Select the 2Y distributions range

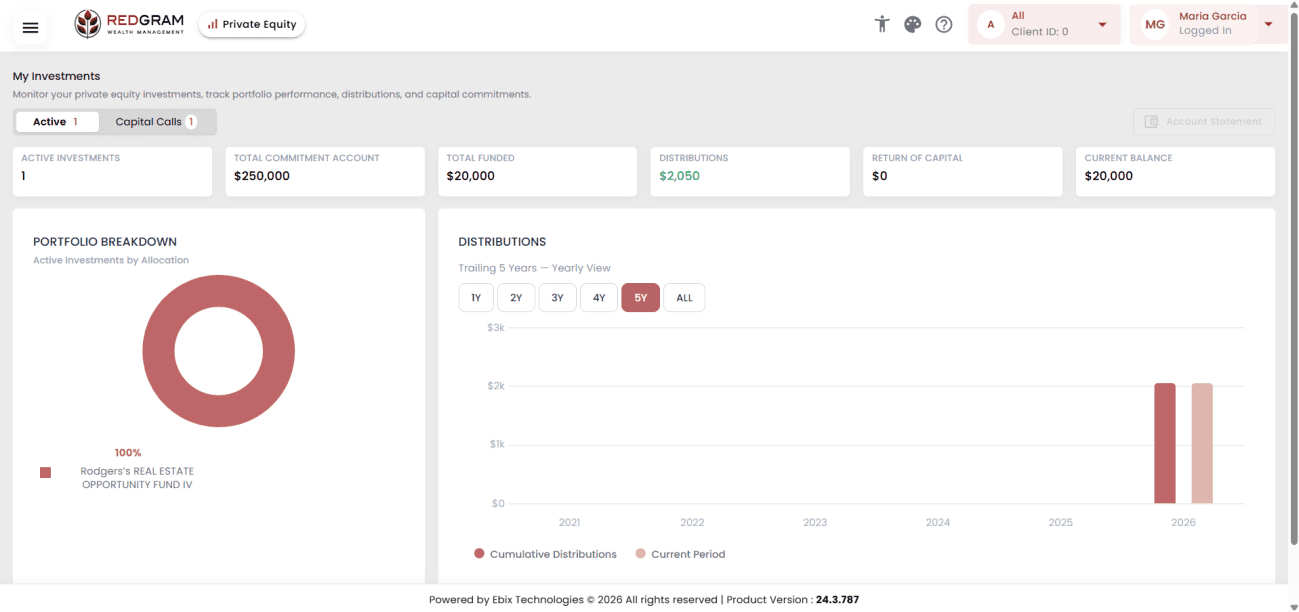(x=516, y=298)
